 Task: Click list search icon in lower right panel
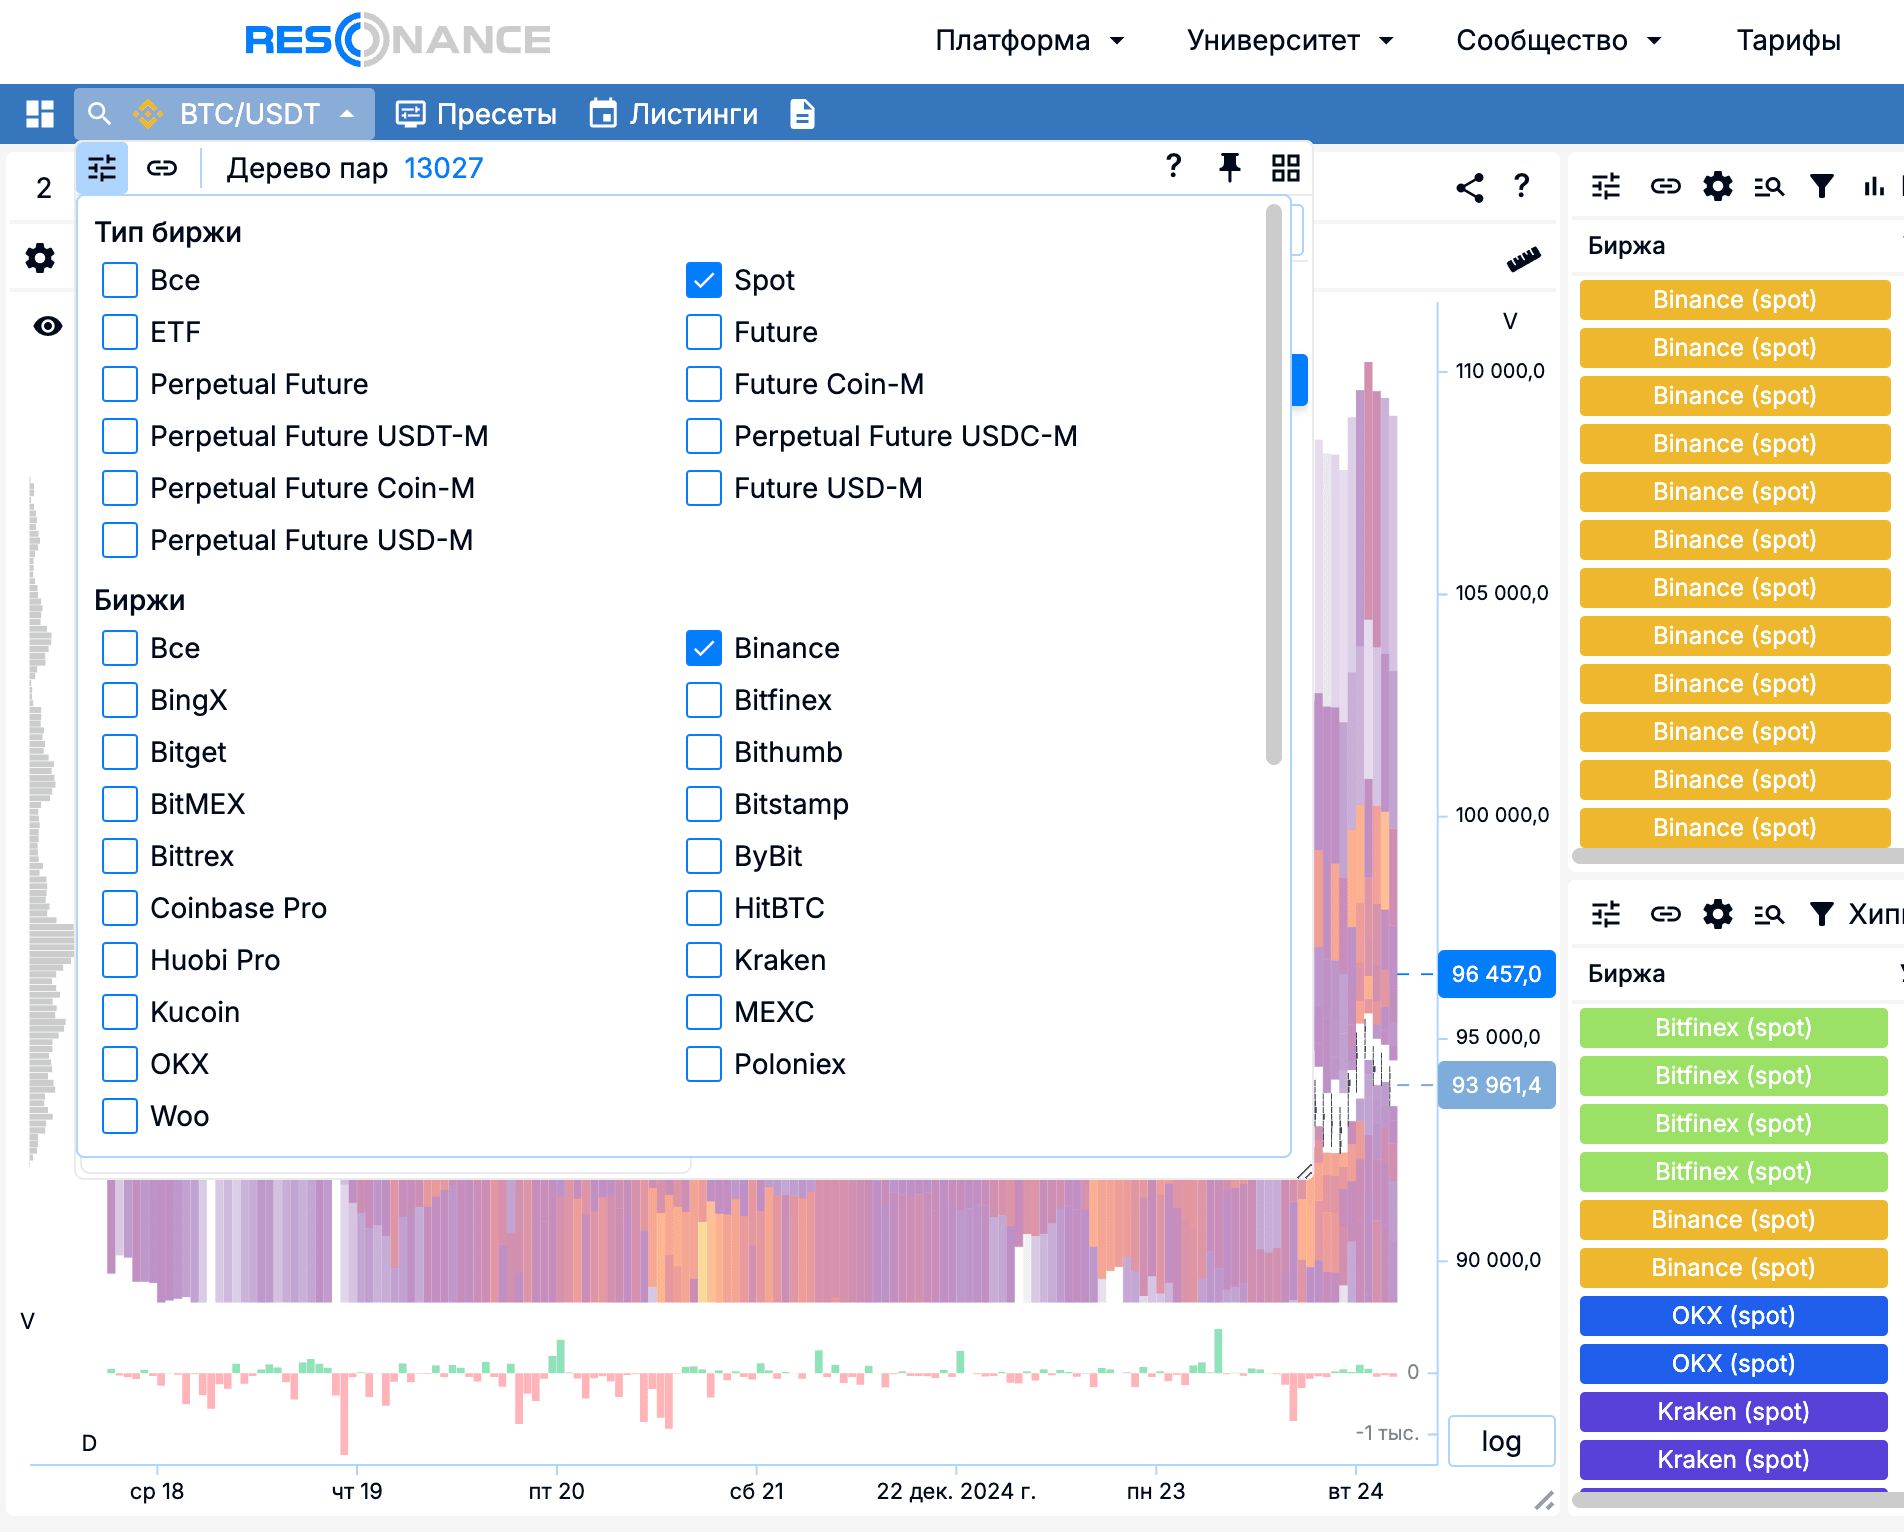(1769, 914)
